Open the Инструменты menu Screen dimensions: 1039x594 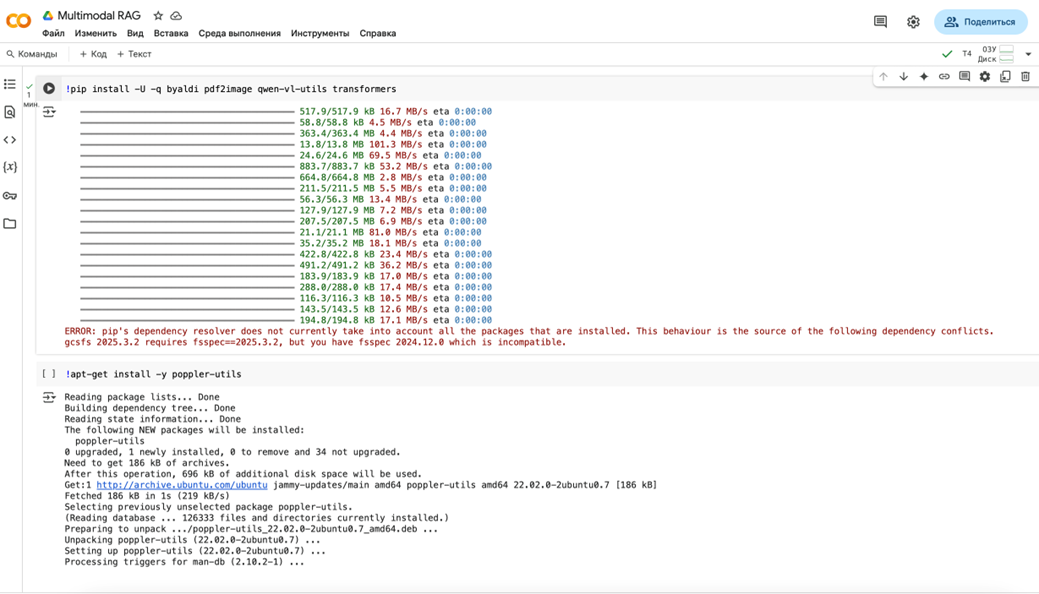tap(320, 33)
